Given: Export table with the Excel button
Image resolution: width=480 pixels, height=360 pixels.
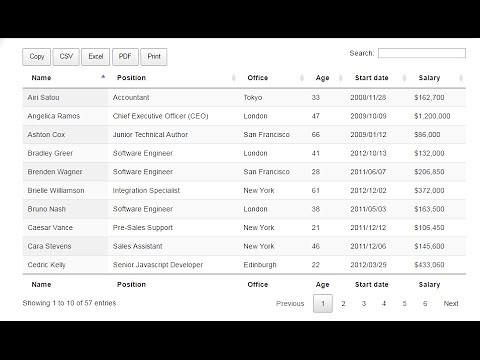Looking at the screenshot, I should pyautogui.click(x=95, y=57).
